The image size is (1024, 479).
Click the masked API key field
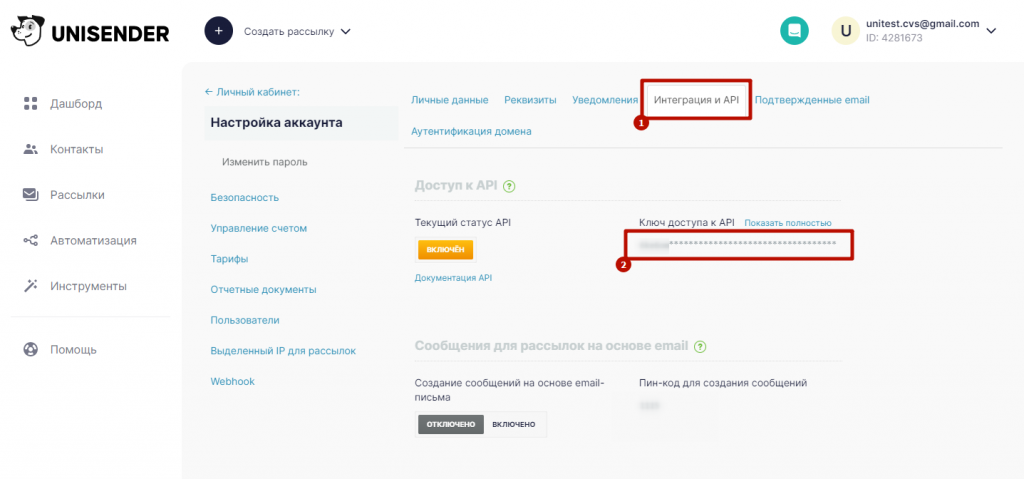[x=739, y=244]
